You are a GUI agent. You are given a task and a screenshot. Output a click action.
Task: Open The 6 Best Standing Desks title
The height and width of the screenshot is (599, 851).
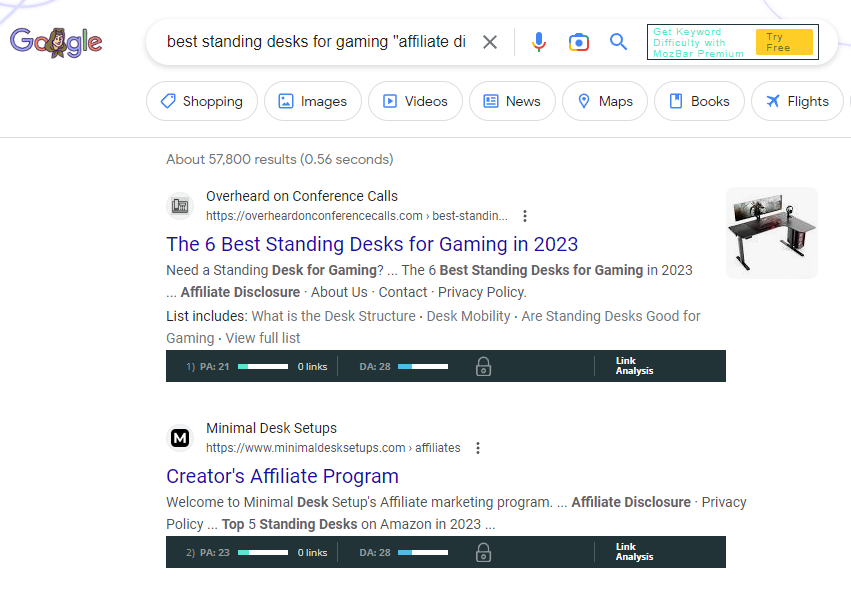pyautogui.click(x=372, y=244)
